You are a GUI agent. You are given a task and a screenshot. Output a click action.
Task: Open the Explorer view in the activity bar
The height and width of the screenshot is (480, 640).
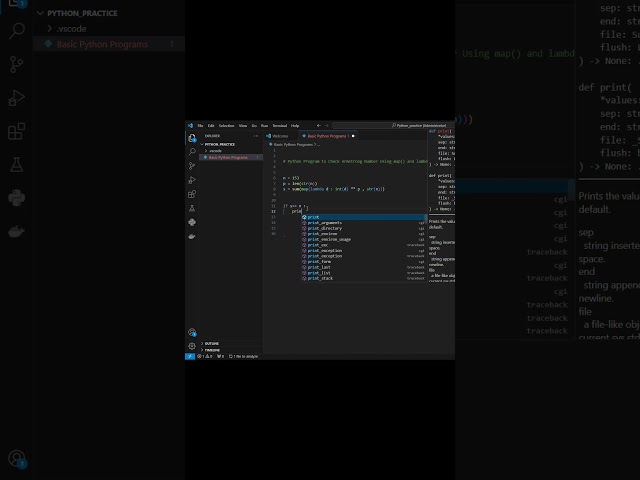192,138
